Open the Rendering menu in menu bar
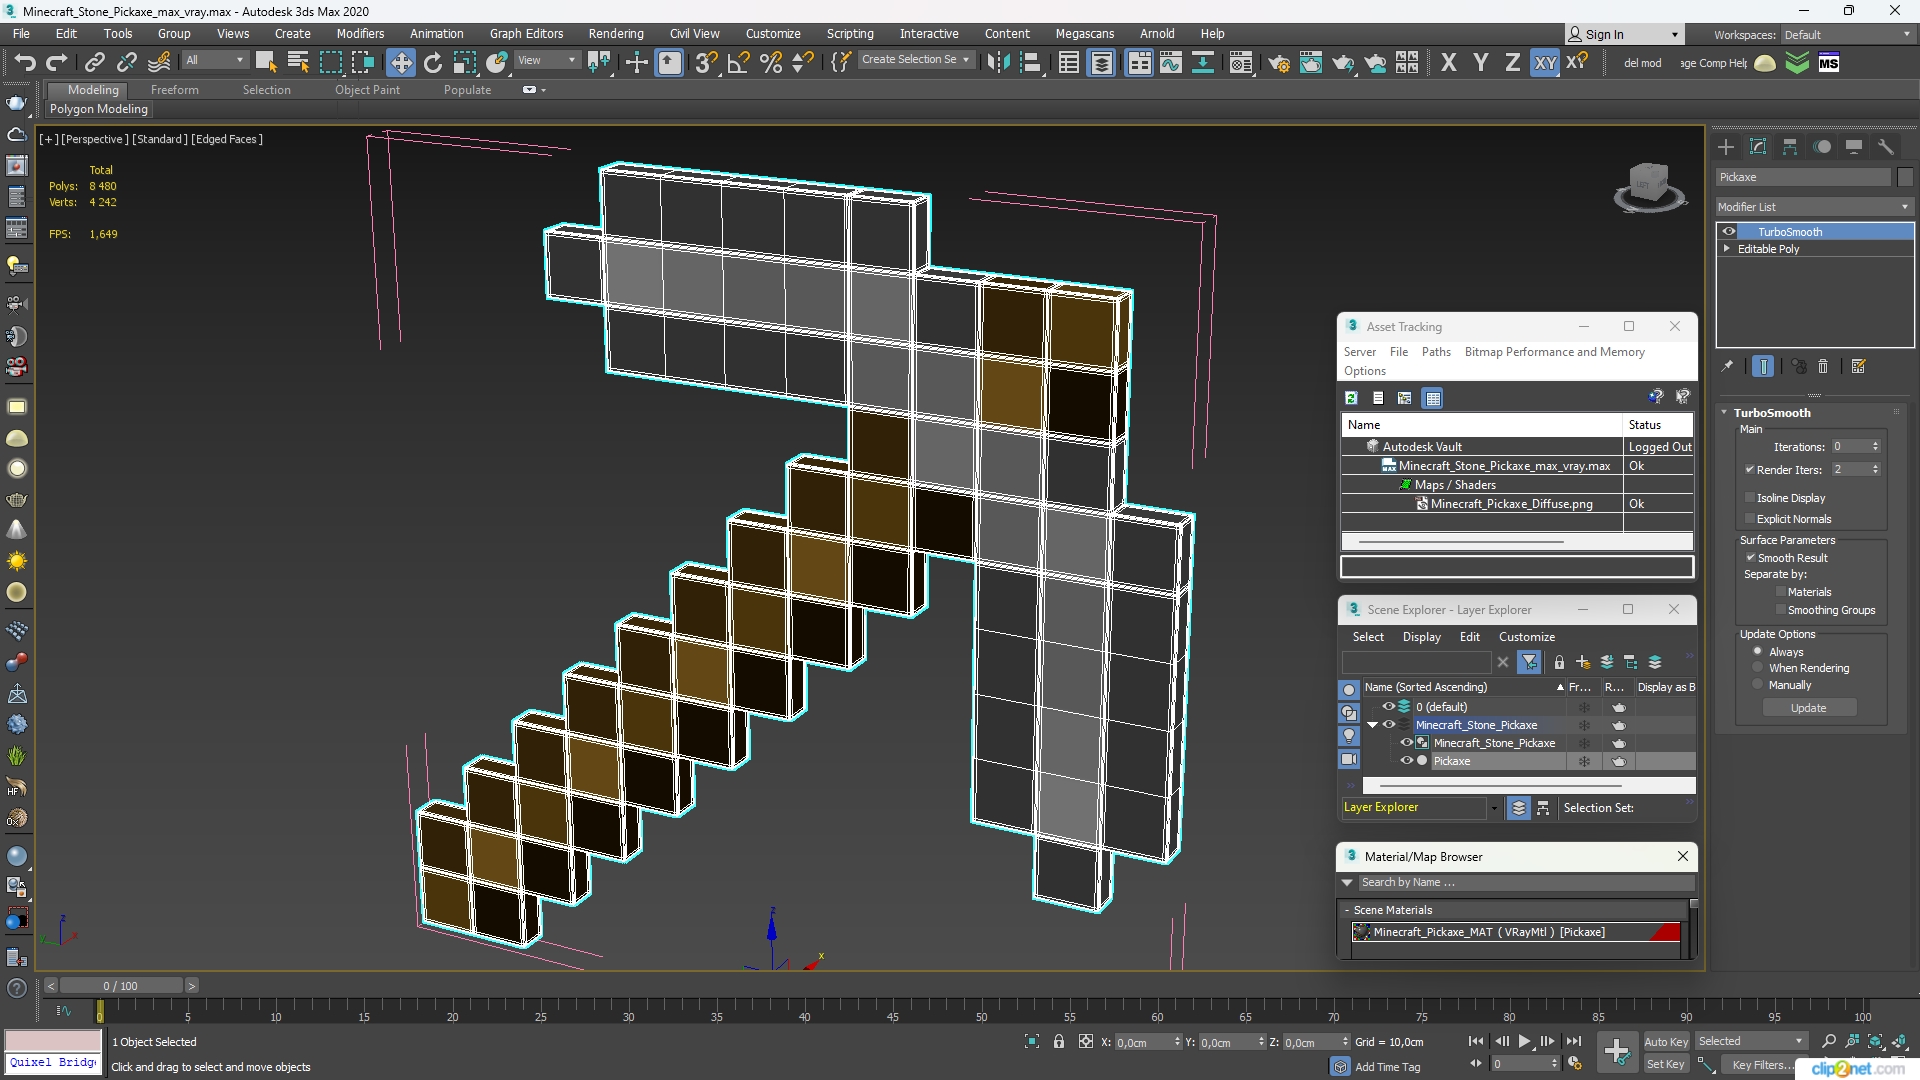Image resolution: width=1920 pixels, height=1080 pixels. coord(616,32)
